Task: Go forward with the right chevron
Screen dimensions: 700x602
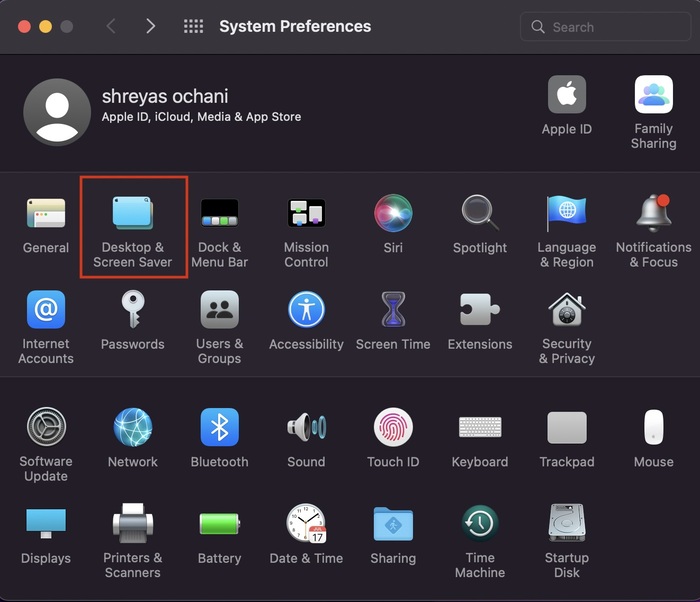Action: click(x=150, y=26)
